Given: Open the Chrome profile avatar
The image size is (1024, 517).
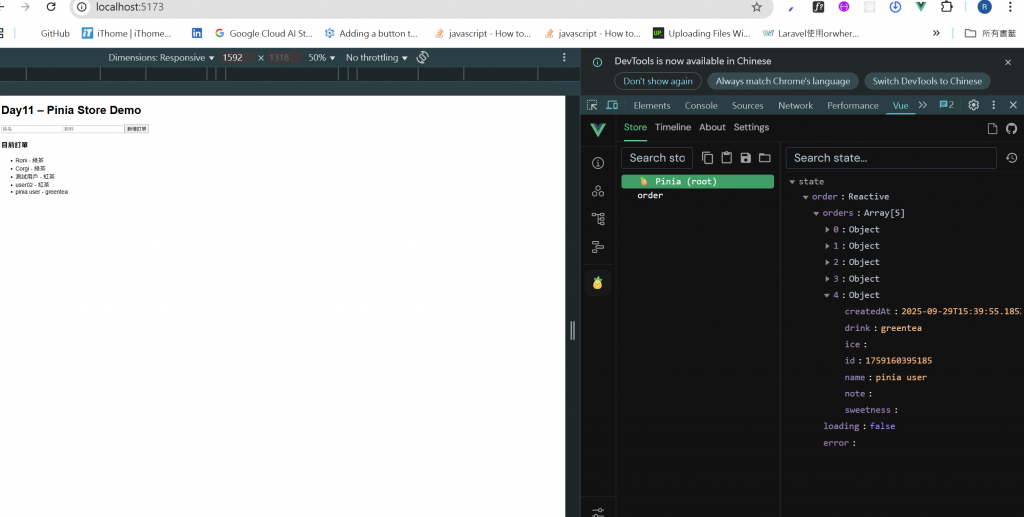Looking at the screenshot, I should (x=984, y=7).
